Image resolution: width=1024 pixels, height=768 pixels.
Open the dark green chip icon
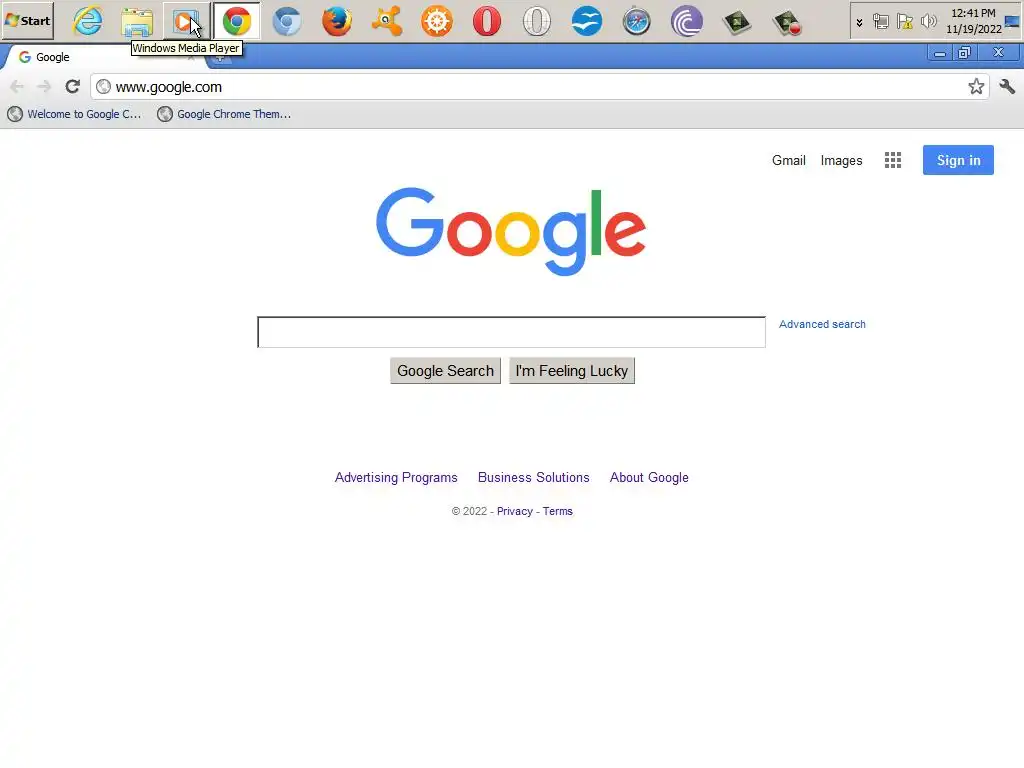click(737, 22)
